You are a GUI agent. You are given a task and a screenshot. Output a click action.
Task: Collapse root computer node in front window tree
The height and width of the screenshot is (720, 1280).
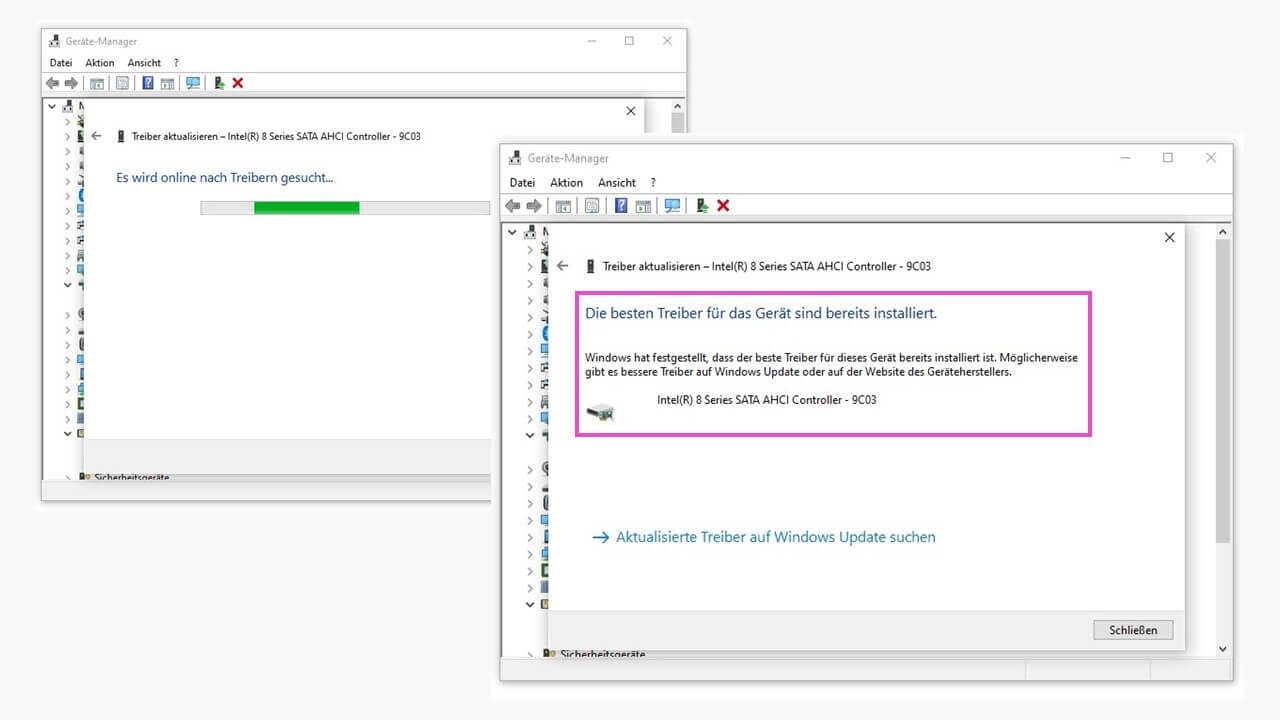tap(513, 232)
